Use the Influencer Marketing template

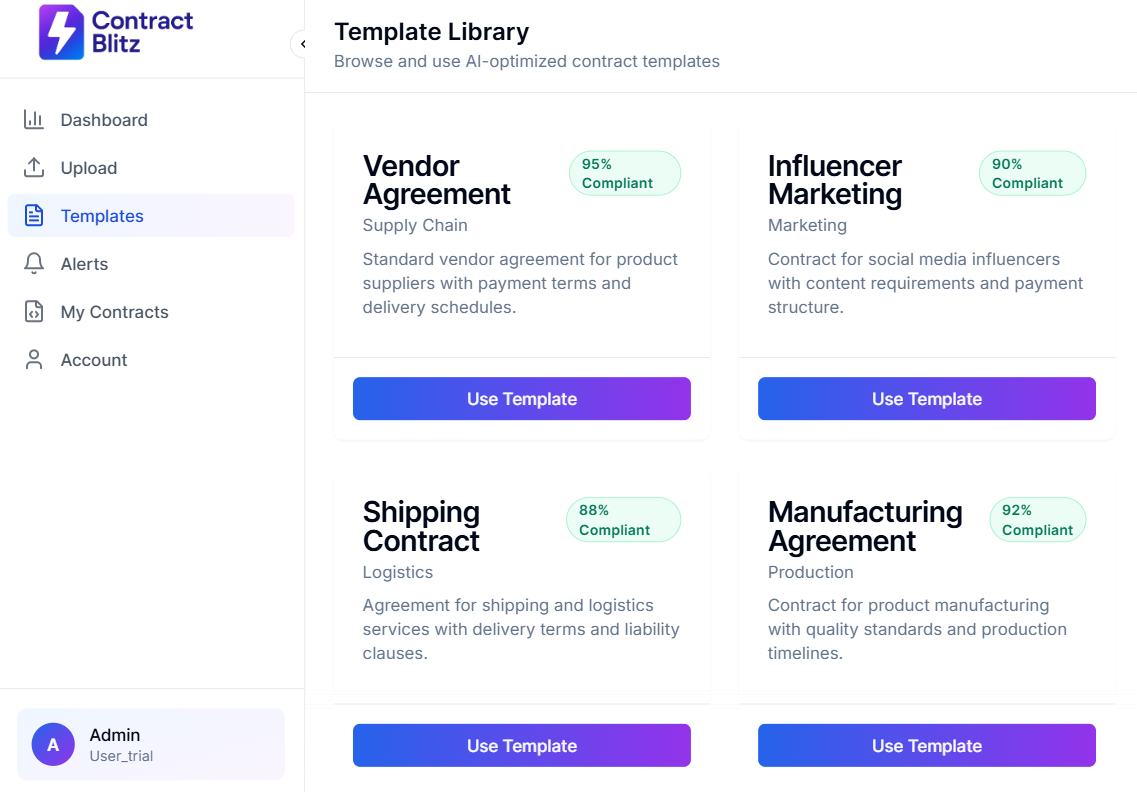(926, 399)
